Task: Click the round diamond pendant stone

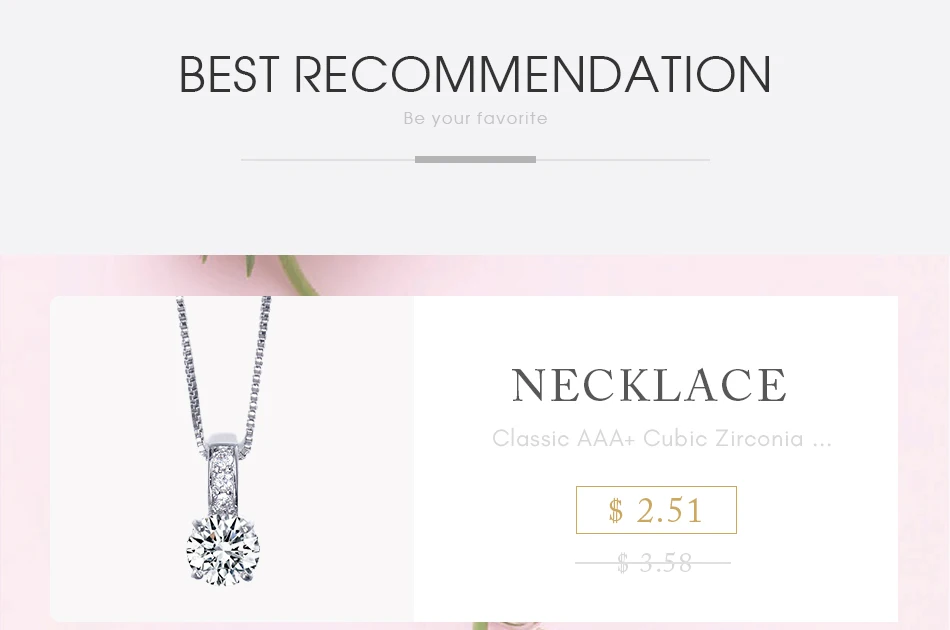Action: [x=222, y=549]
